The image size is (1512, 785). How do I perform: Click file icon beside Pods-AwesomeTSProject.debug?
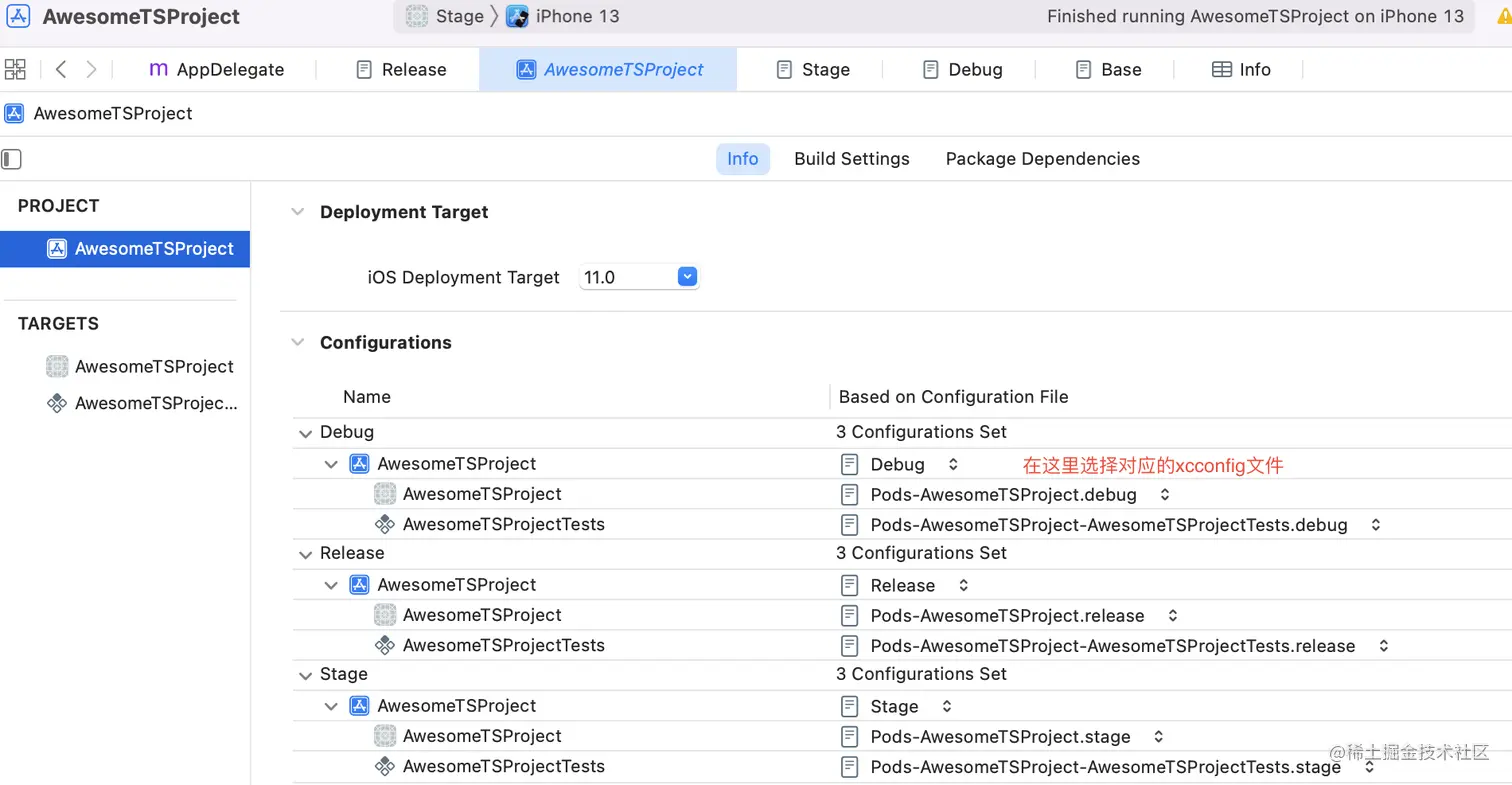pyautogui.click(x=850, y=494)
